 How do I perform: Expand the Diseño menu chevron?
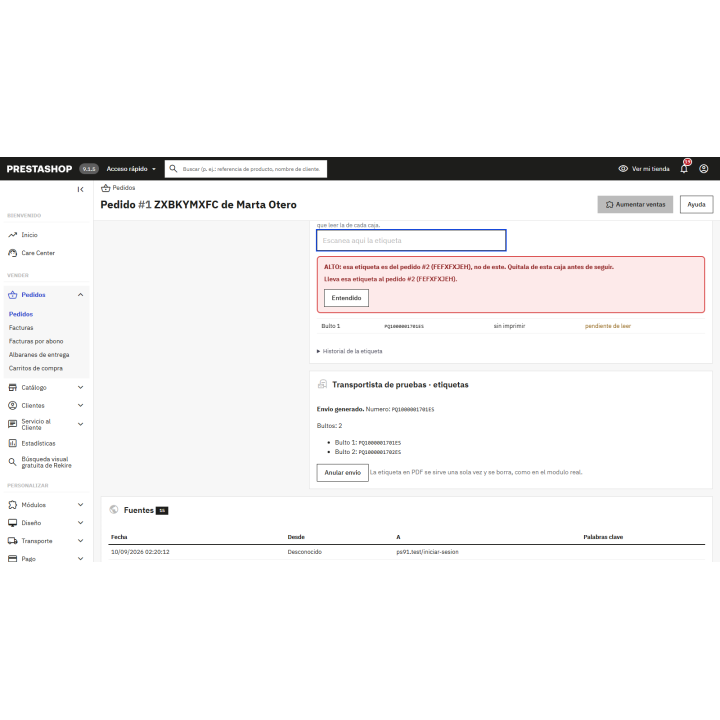coord(80,523)
